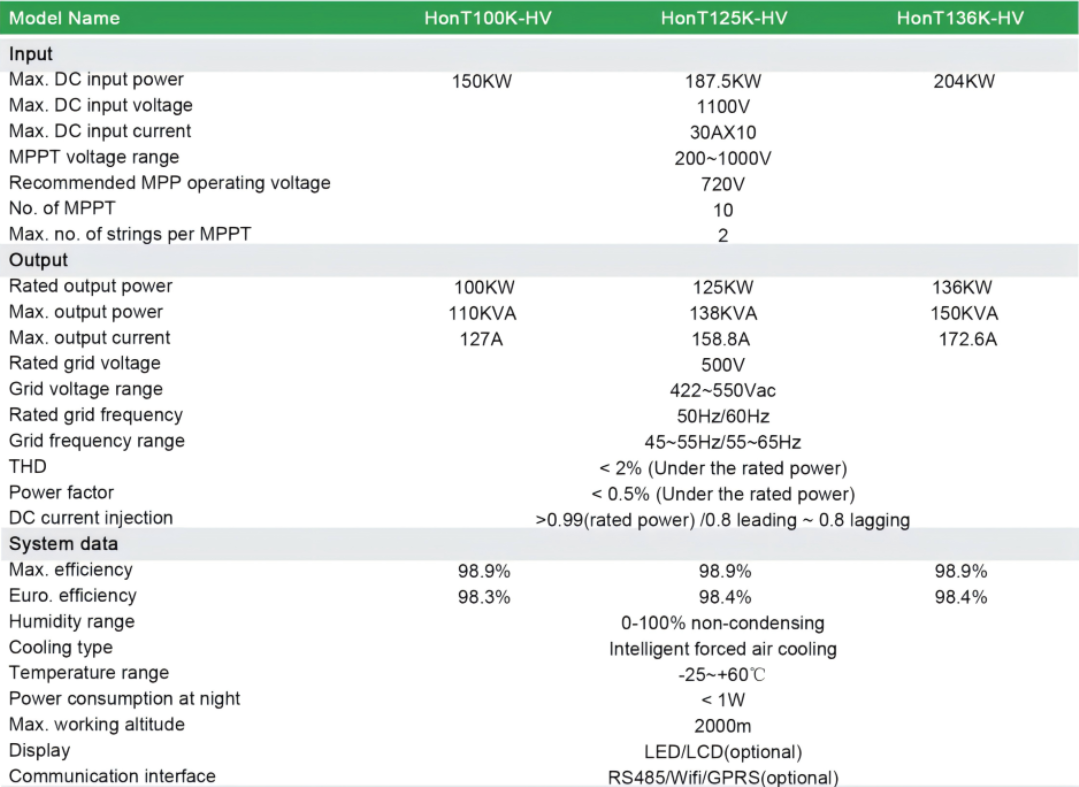This screenshot has height=787, width=1079.
Task: Click the 45~55Hz/55~65Hz frequency range value
Action: click(723, 442)
